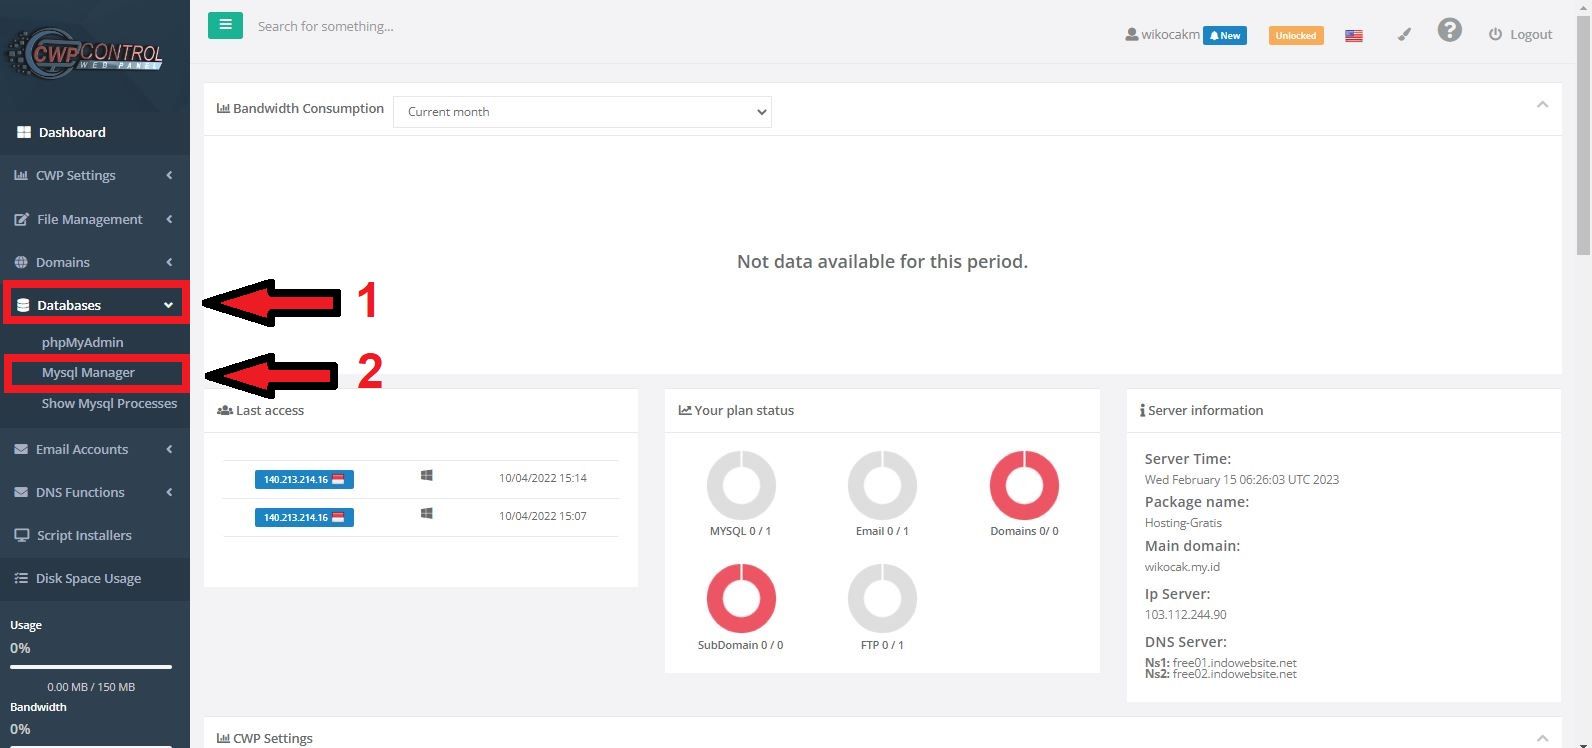Screen dimensions: 1592x748
Task: Open Mysql Manager from Databases submenu
Action: pos(88,372)
